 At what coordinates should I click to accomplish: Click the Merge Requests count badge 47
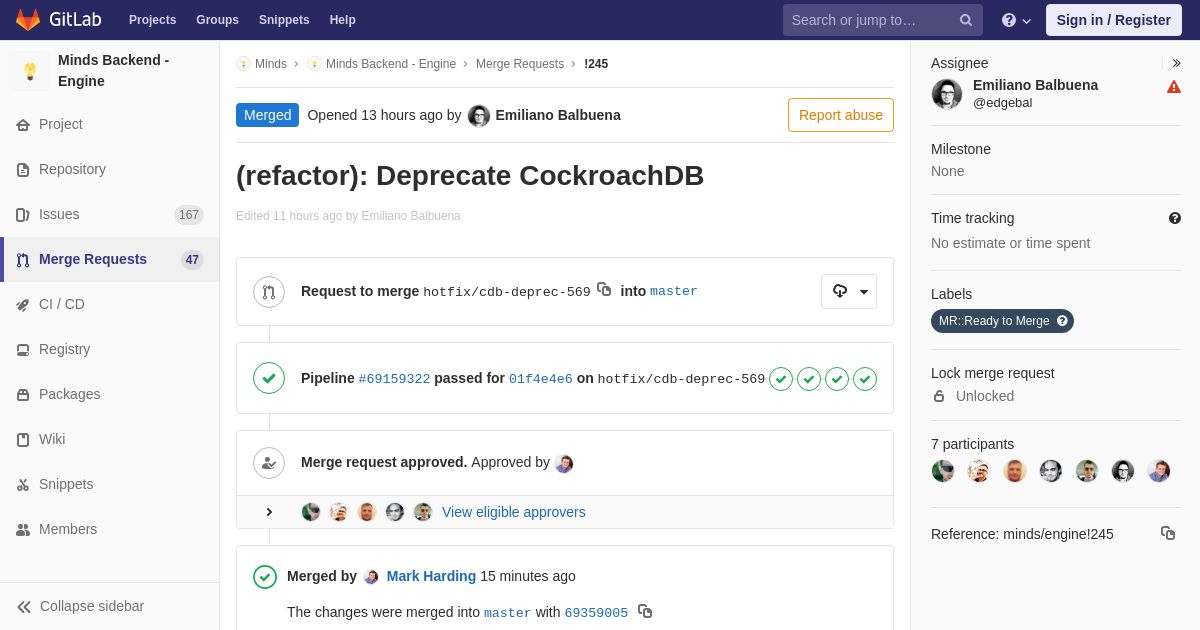[x=192, y=260]
